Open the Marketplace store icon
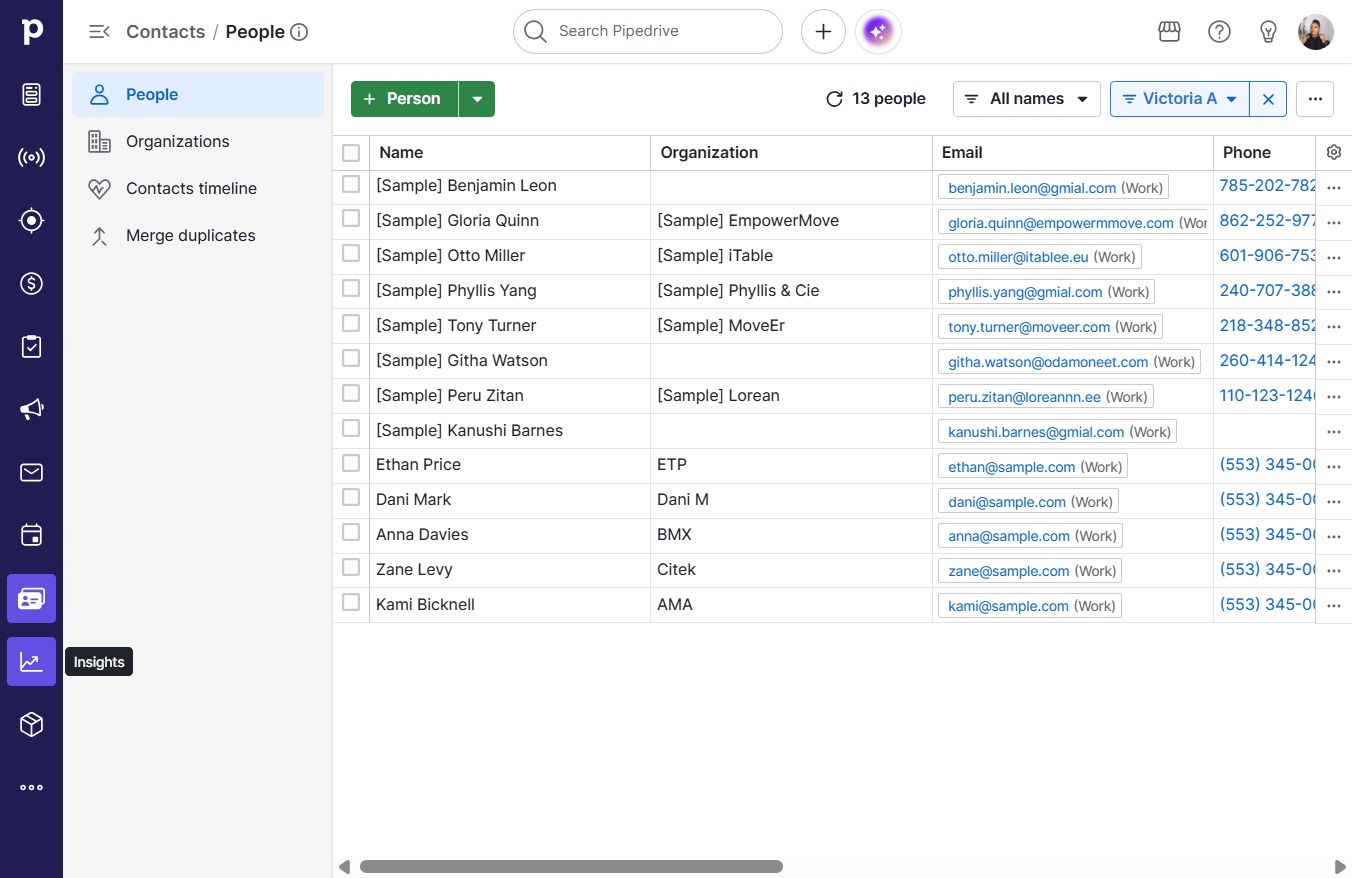Viewport: 1352px width, 878px height. [x=1169, y=32]
